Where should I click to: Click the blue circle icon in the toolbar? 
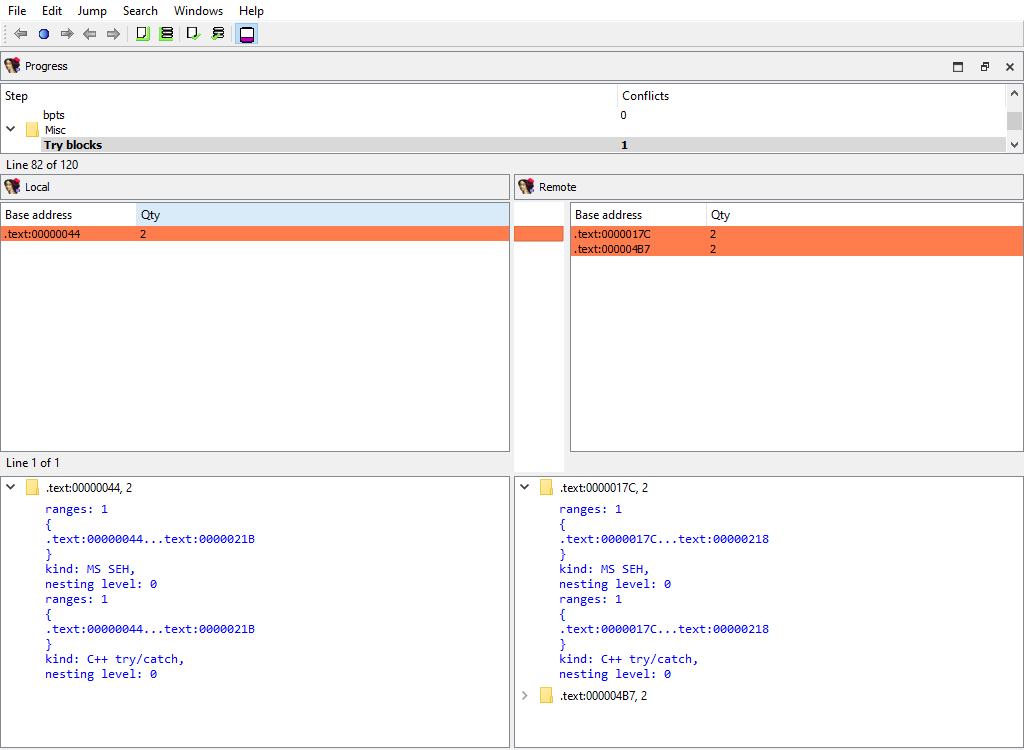tap(43, 34)
